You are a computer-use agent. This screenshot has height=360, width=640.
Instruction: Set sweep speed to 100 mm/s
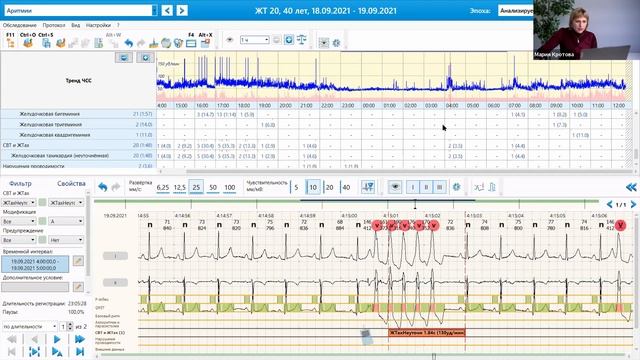coord(230,188)
